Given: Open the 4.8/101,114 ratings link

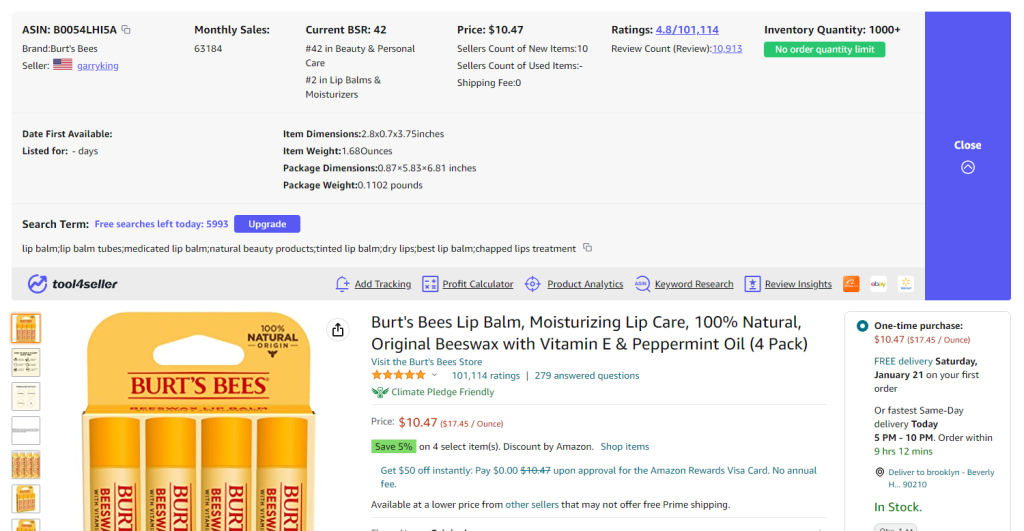Looking at the screenshot, I should click(687, 30).
